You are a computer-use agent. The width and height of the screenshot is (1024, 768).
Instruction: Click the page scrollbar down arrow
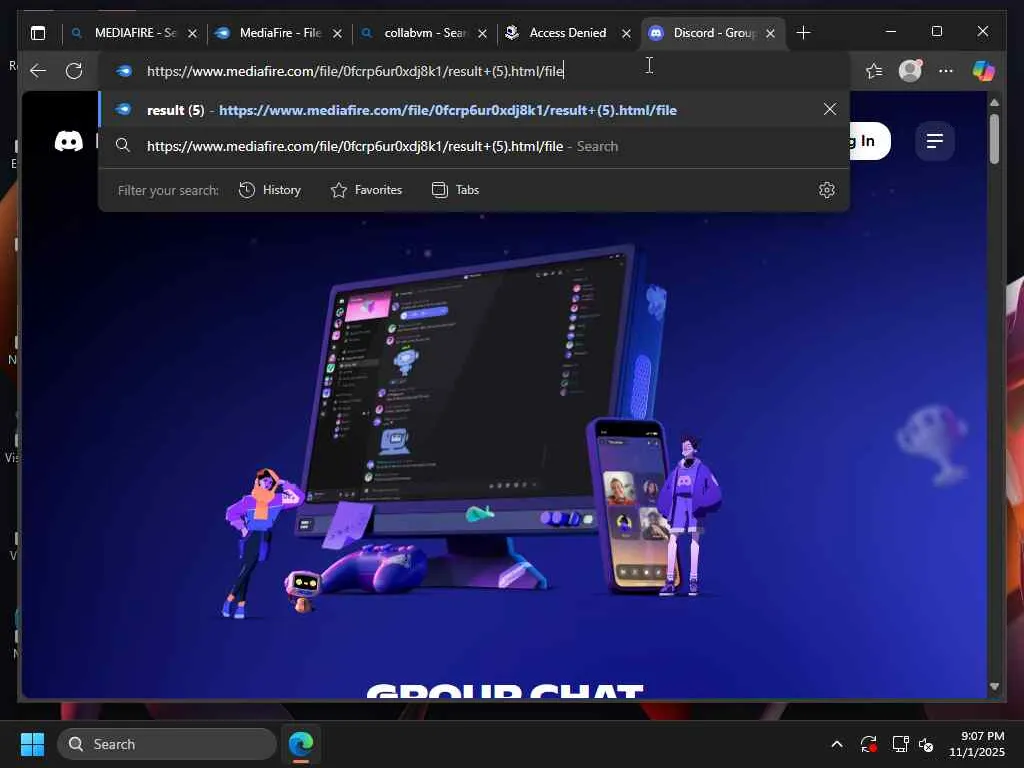pyautogui.click(x=994, y=686)
